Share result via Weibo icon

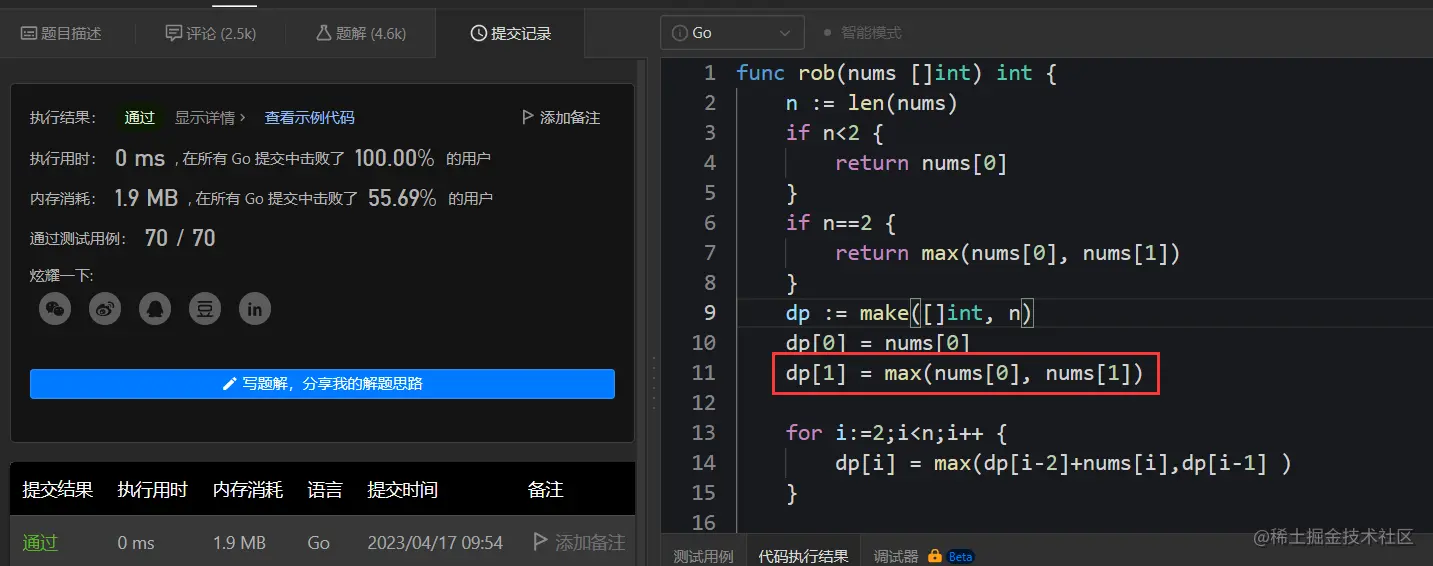pyautogui.click(x=105, y=309)
